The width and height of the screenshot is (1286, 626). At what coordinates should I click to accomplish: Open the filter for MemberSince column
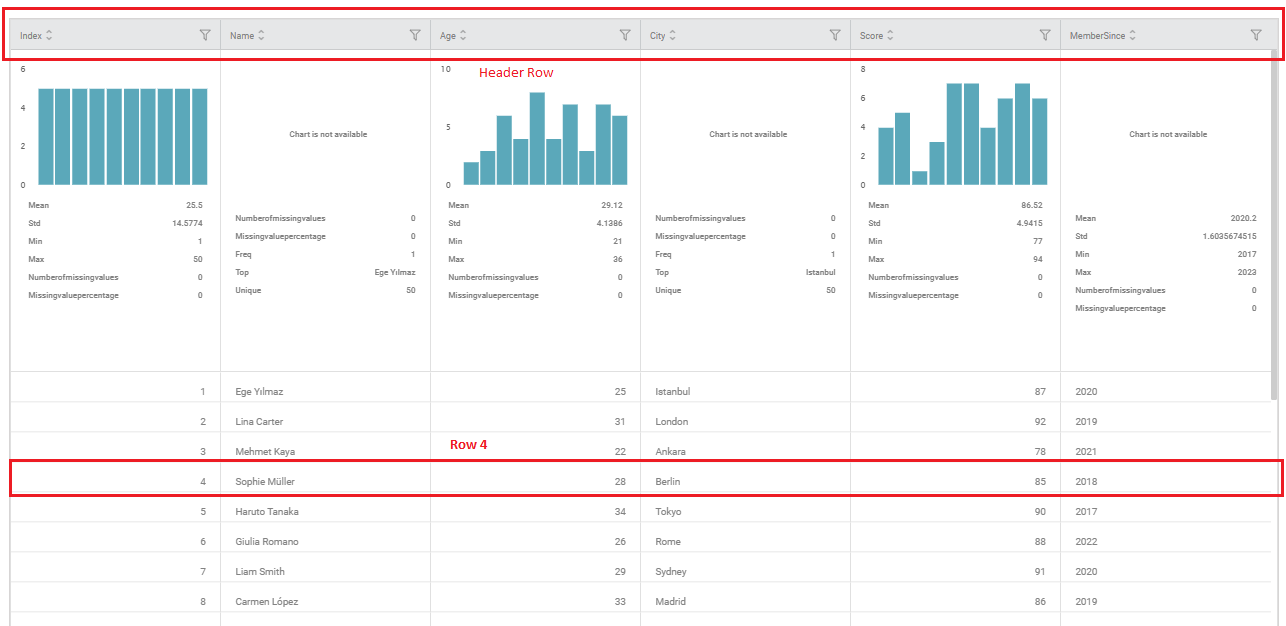tap(1256, 35)
